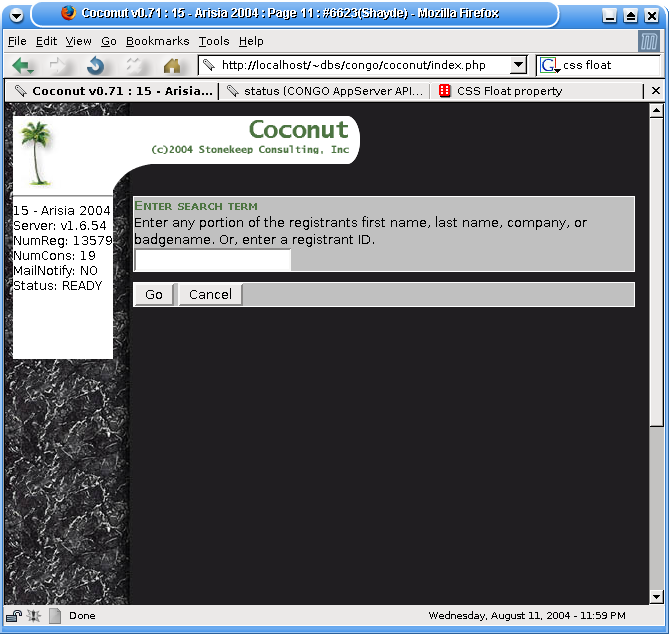This screenshot has height=634, width=669.
Task: Click the Mozilla throbber icon
Action: (x=649, y=42)
